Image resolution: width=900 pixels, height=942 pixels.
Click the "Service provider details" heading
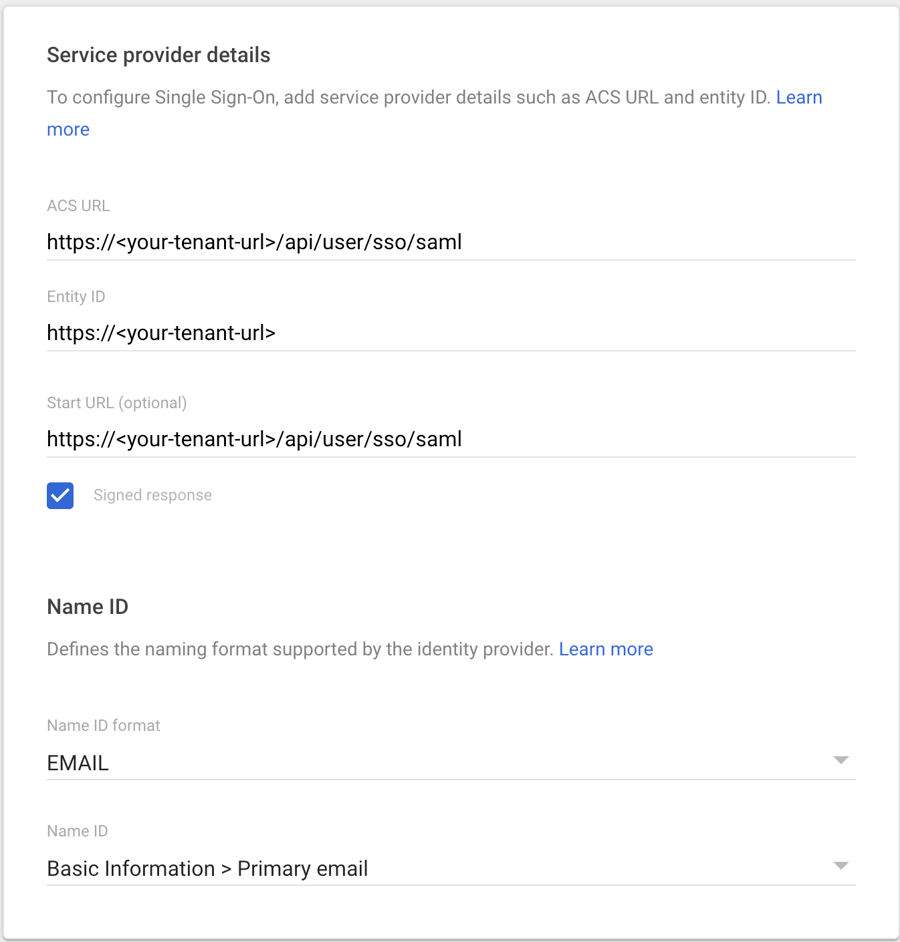pyautogui.click(x=159, y=55)
